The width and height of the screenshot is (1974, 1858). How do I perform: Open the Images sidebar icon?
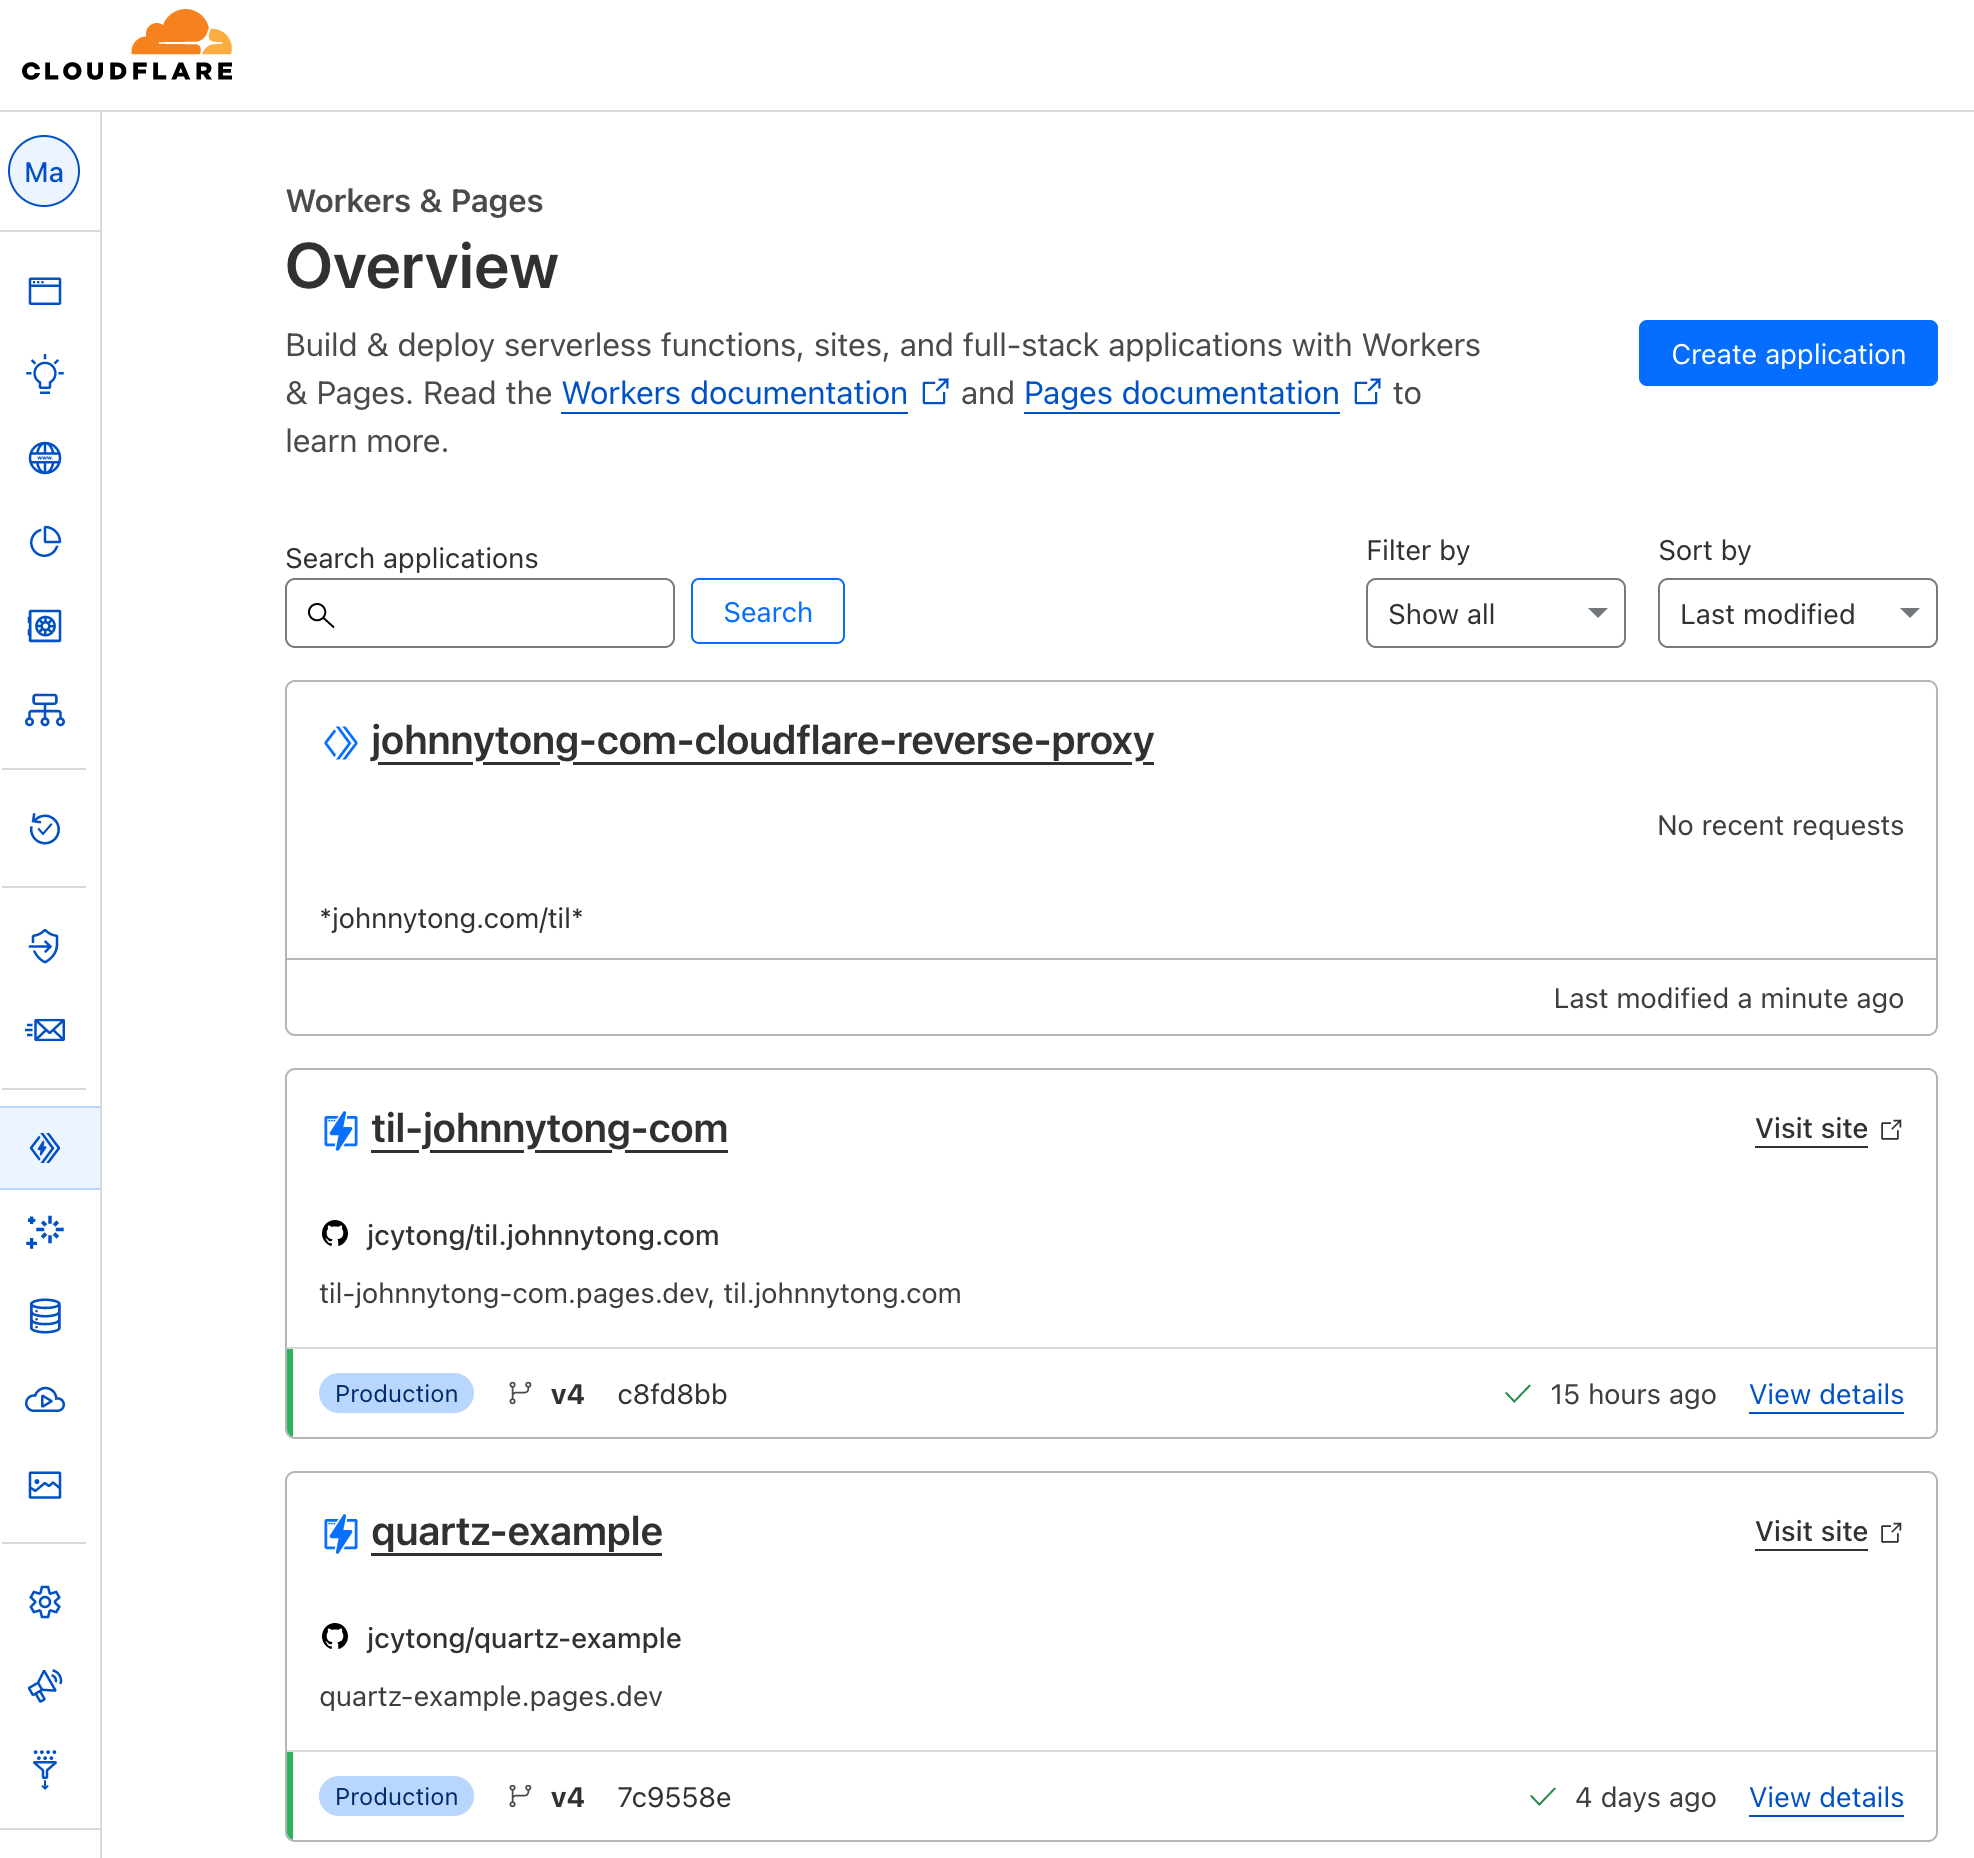[x=45, y=1485]
